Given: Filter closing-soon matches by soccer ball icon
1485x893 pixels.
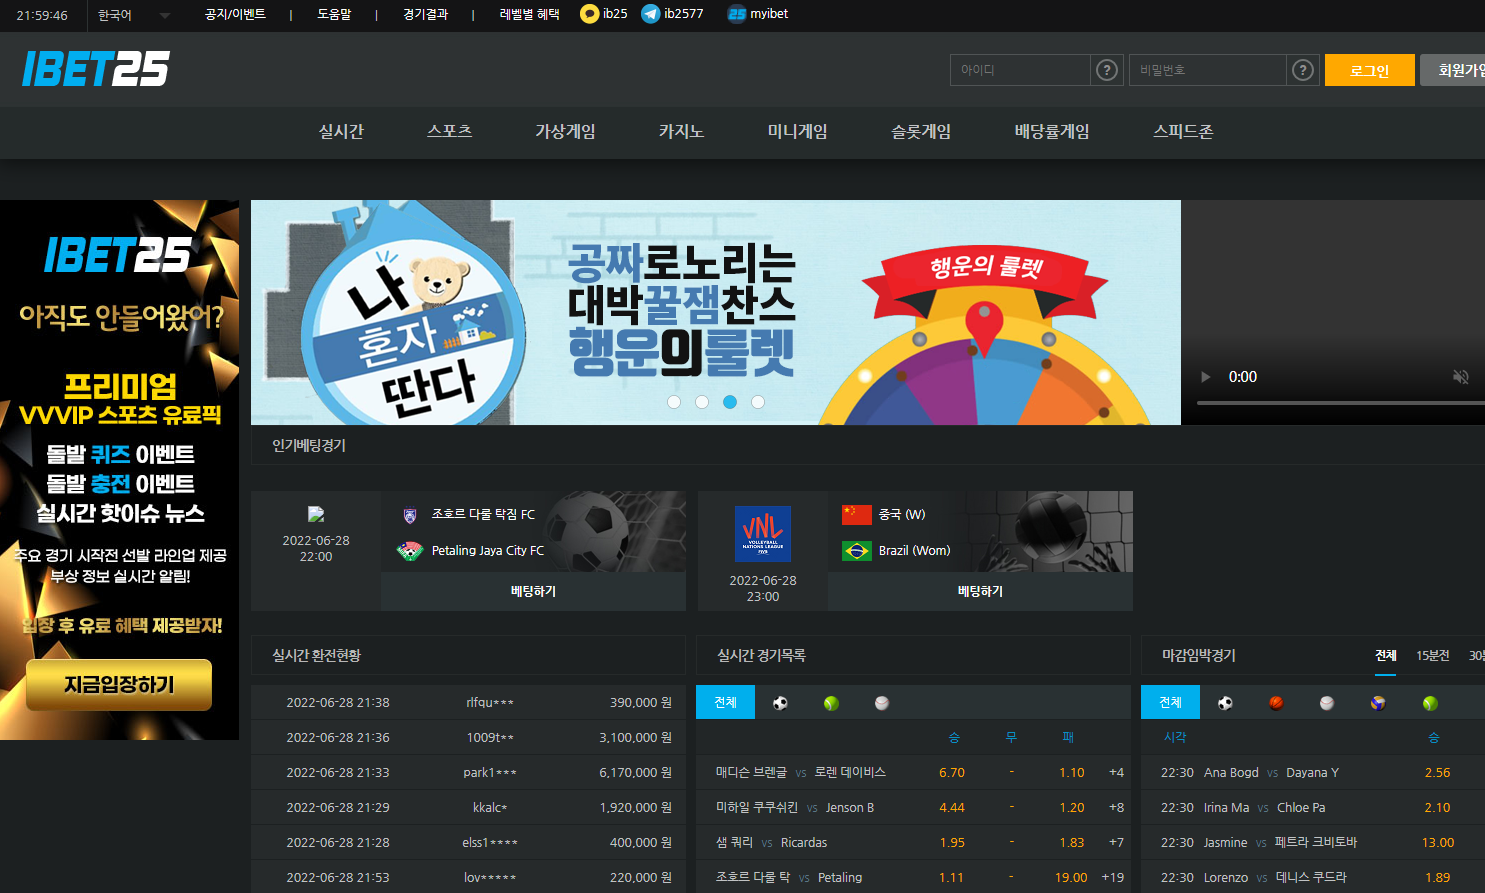Looking at the screenshot, I should [x=1225, y=703].
